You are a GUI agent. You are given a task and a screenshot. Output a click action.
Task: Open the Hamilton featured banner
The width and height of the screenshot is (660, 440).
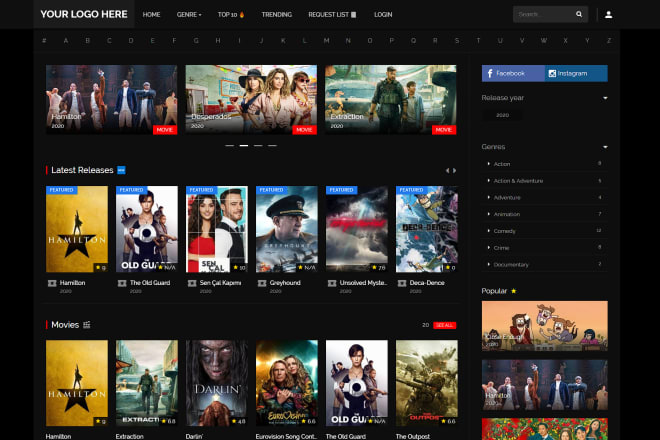[x=112, y=100]
